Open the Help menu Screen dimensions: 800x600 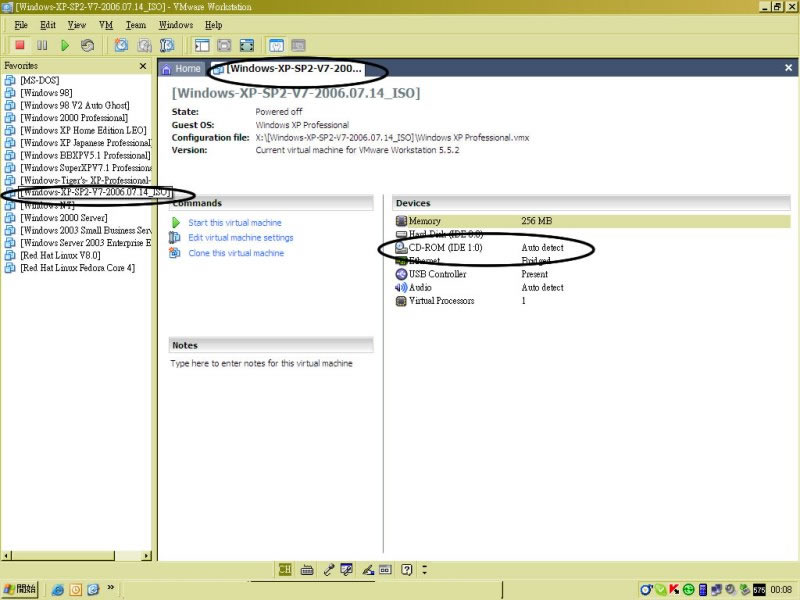point(214,24)
